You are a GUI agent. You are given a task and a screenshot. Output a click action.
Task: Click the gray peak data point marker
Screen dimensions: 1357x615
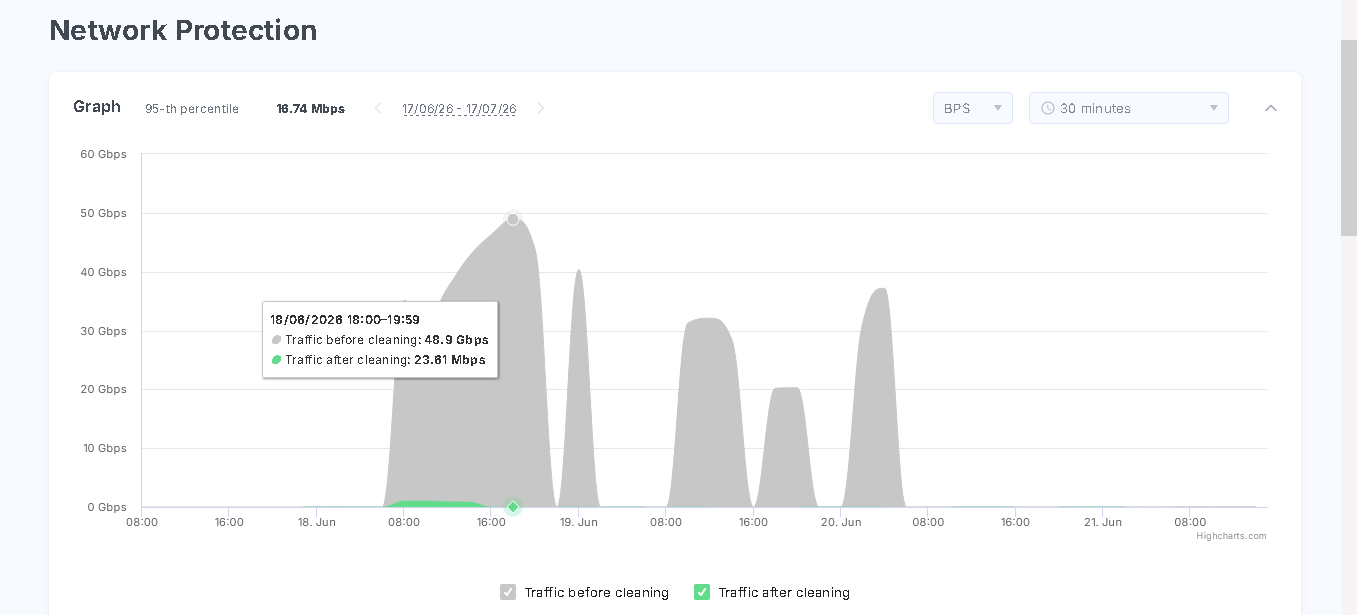(513, 219)
